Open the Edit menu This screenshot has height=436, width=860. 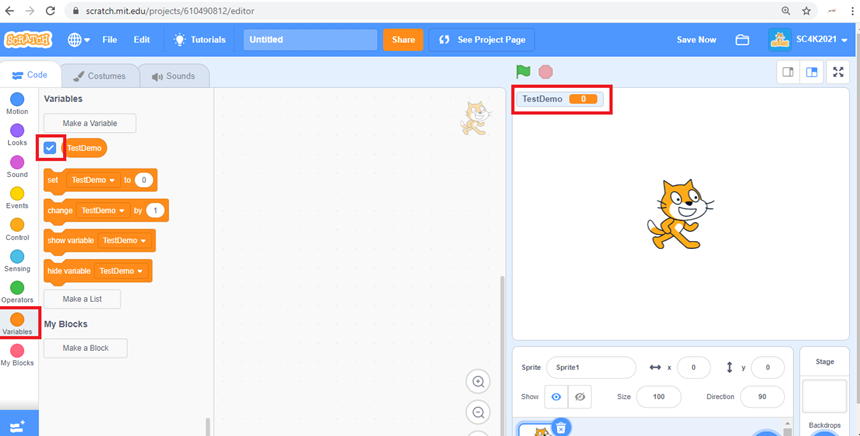[142, 39]
